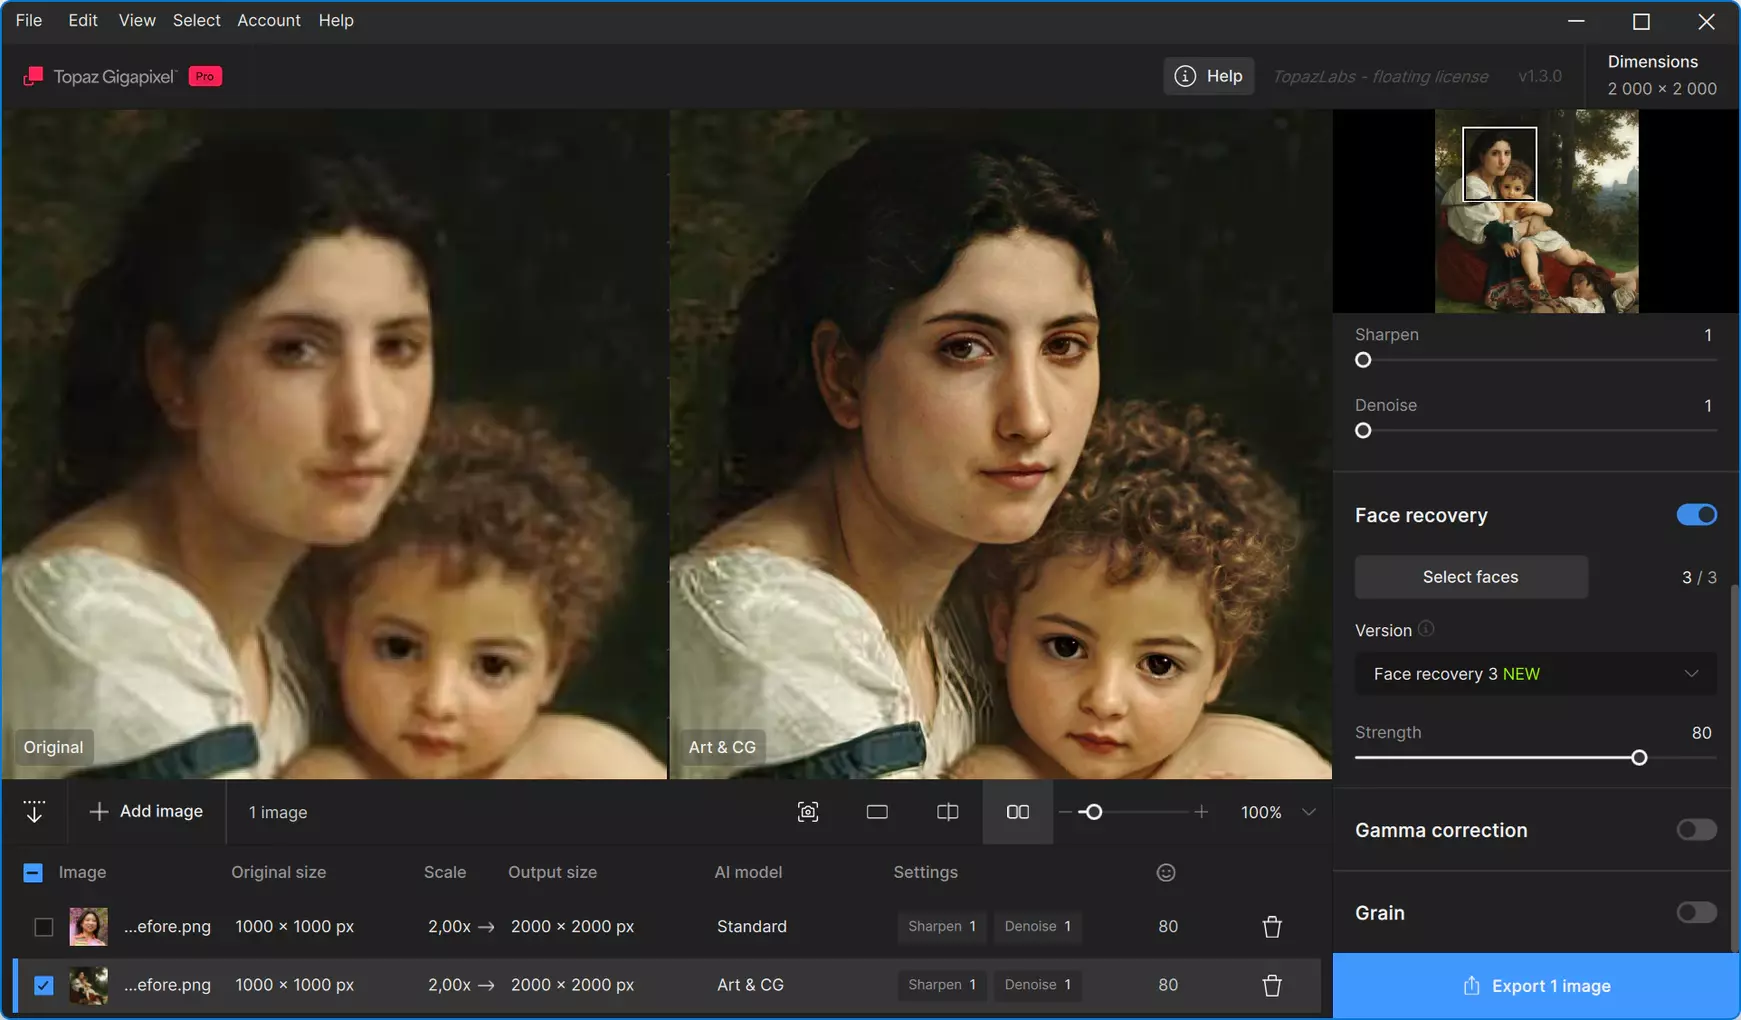This screenshot has width=1741, height=1020.
Task: Click the Strength value 80
Action: pos(1701,733)
